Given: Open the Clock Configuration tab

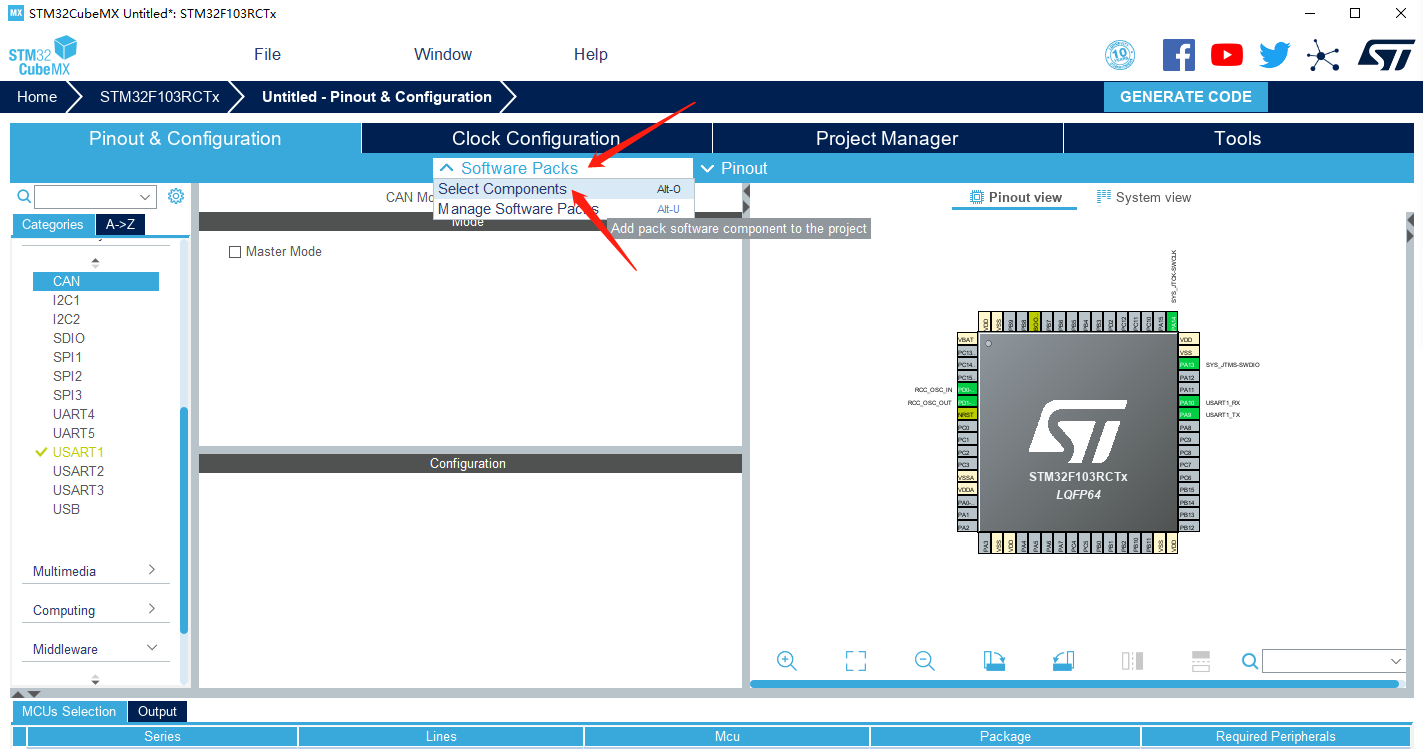Looking at the screenshot, I should click(x=536, y=139).
